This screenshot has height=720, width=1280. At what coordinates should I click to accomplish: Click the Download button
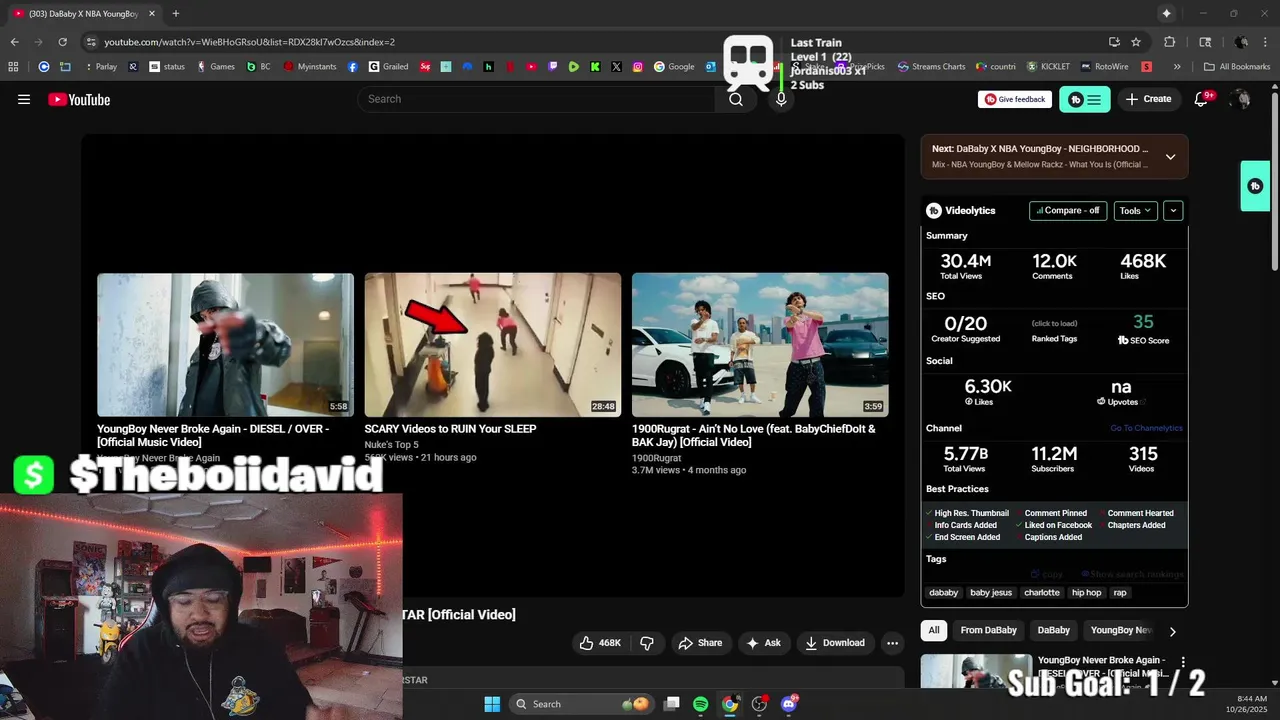pyautogui.click(x=835, y=643)
